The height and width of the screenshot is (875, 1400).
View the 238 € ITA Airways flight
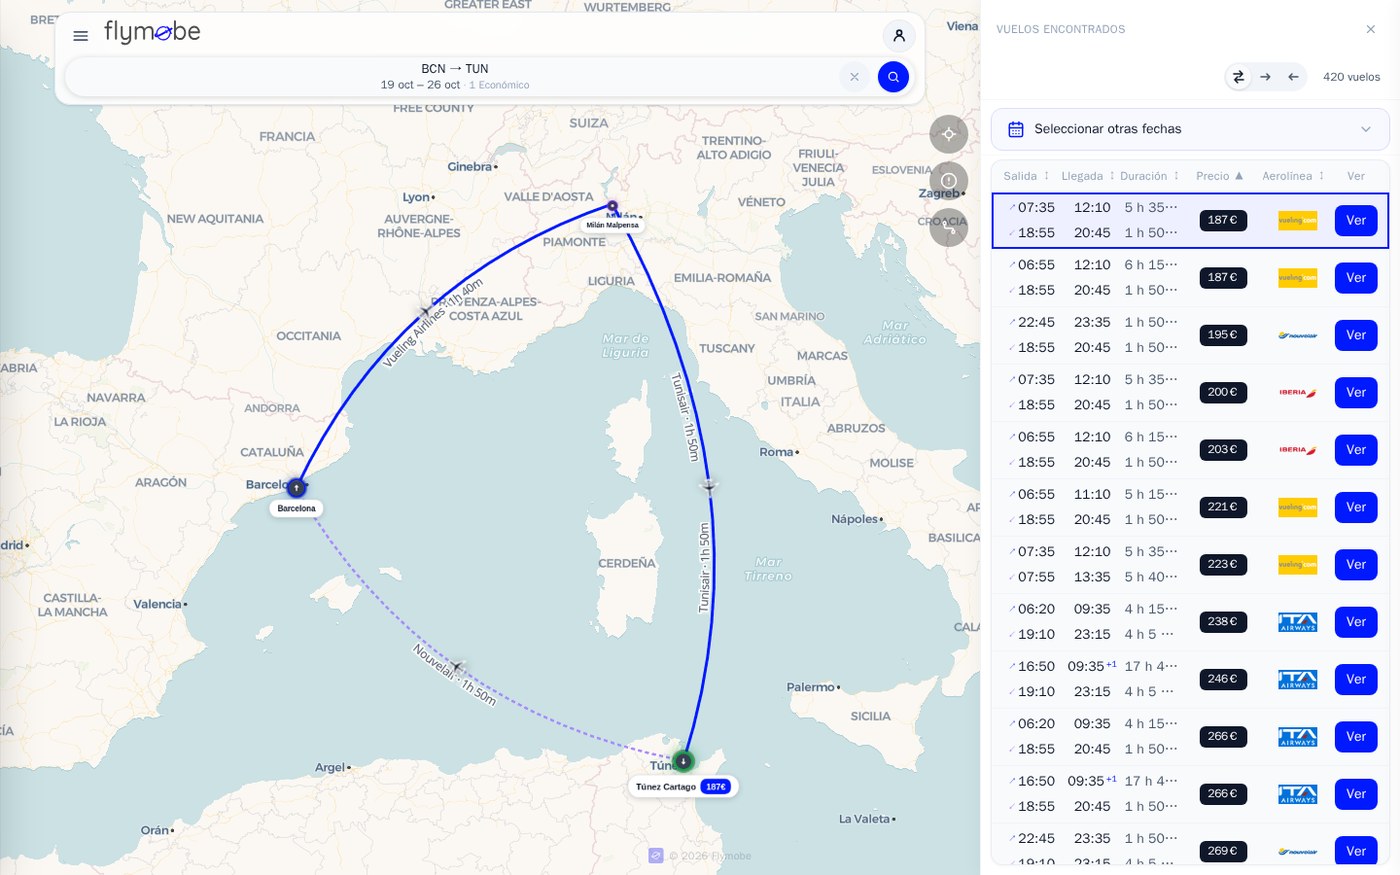[x=1356, y=622]
